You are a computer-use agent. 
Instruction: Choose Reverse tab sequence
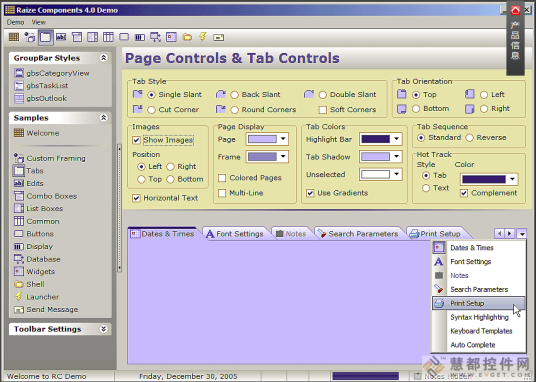point(470,137)
